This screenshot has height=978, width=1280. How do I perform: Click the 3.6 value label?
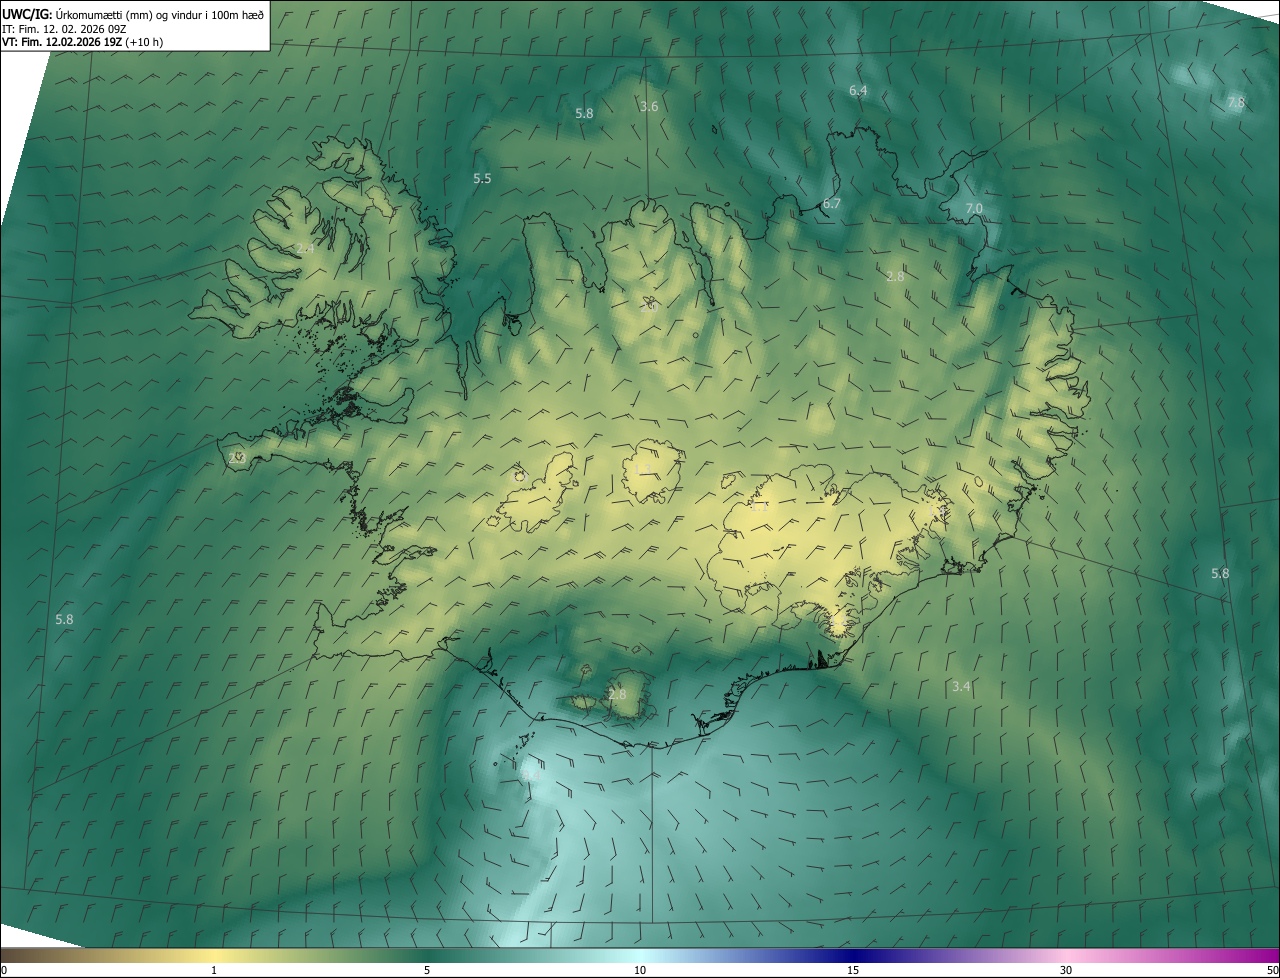click(649, 107)
